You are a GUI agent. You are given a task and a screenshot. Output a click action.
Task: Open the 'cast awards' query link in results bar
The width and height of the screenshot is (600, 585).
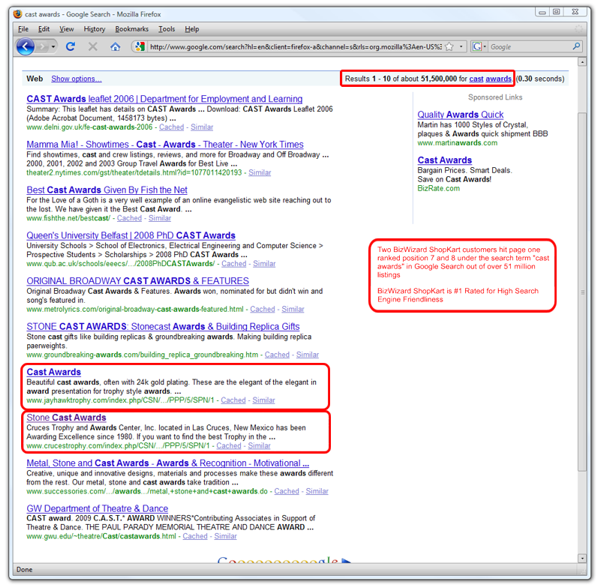coord(490,79)
